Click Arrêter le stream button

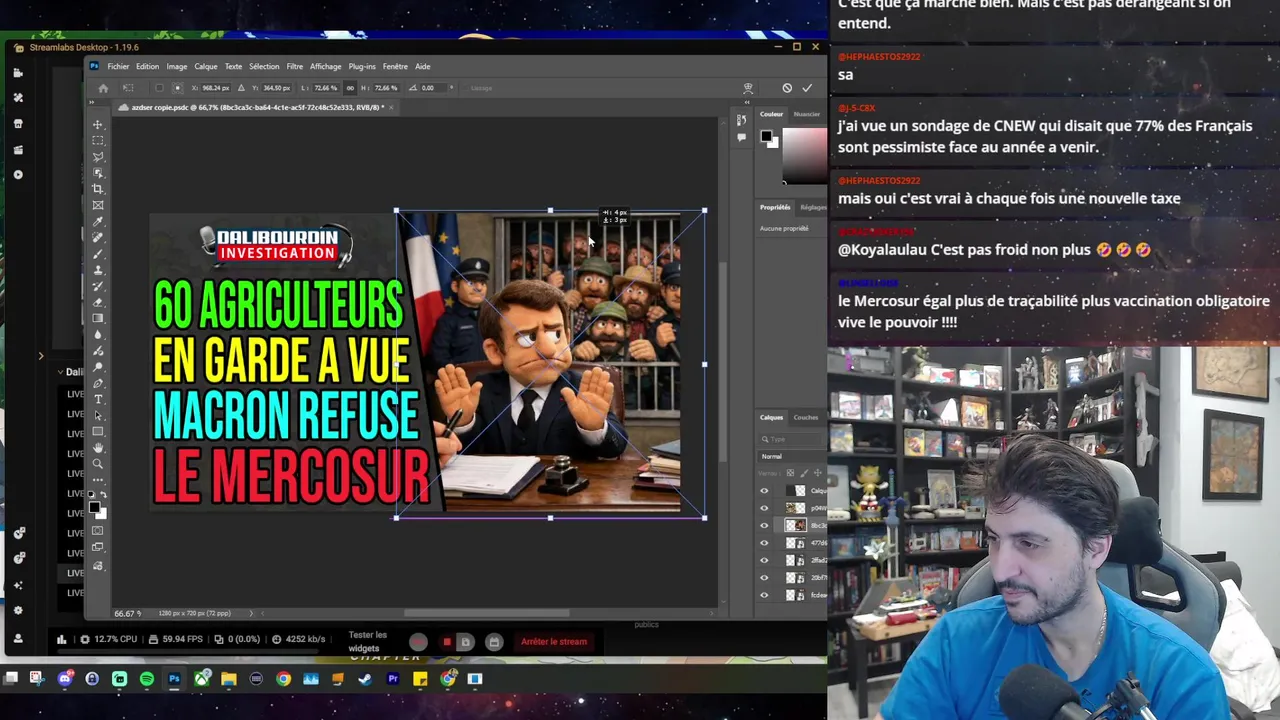tap(554, 642)
